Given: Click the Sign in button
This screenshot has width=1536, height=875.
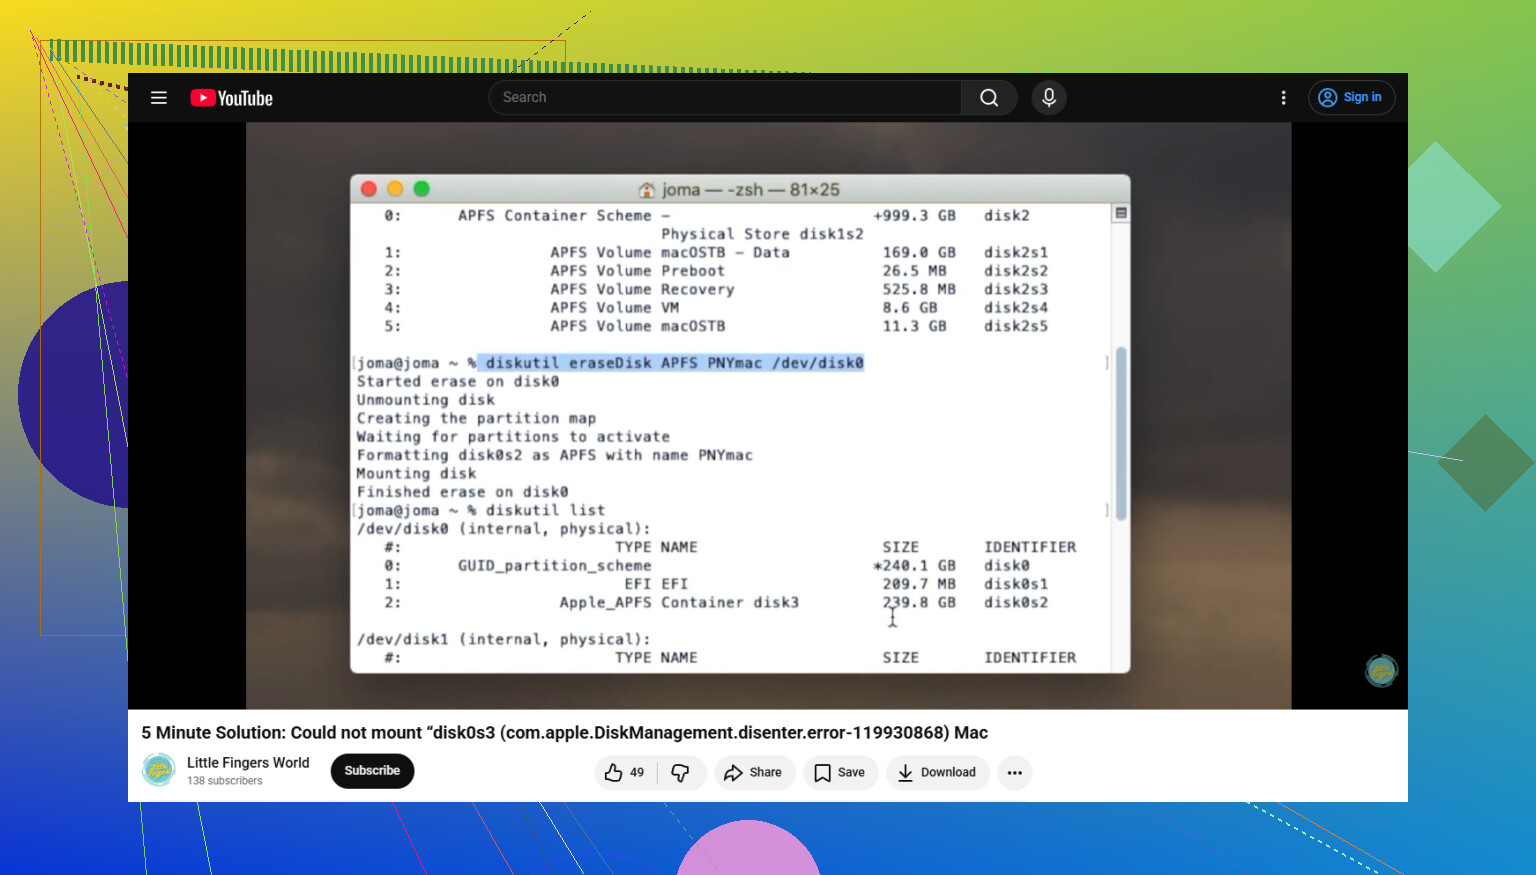Looking at the screenshot, I should click(x=1351, y=98).
